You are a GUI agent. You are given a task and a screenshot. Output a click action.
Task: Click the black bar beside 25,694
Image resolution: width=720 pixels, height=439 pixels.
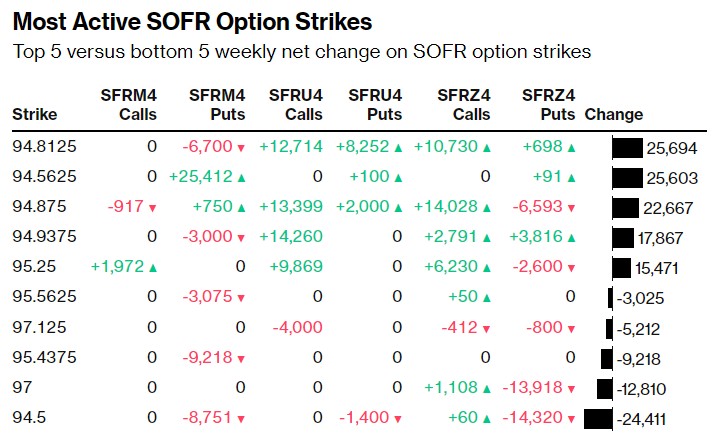[627, 148]
